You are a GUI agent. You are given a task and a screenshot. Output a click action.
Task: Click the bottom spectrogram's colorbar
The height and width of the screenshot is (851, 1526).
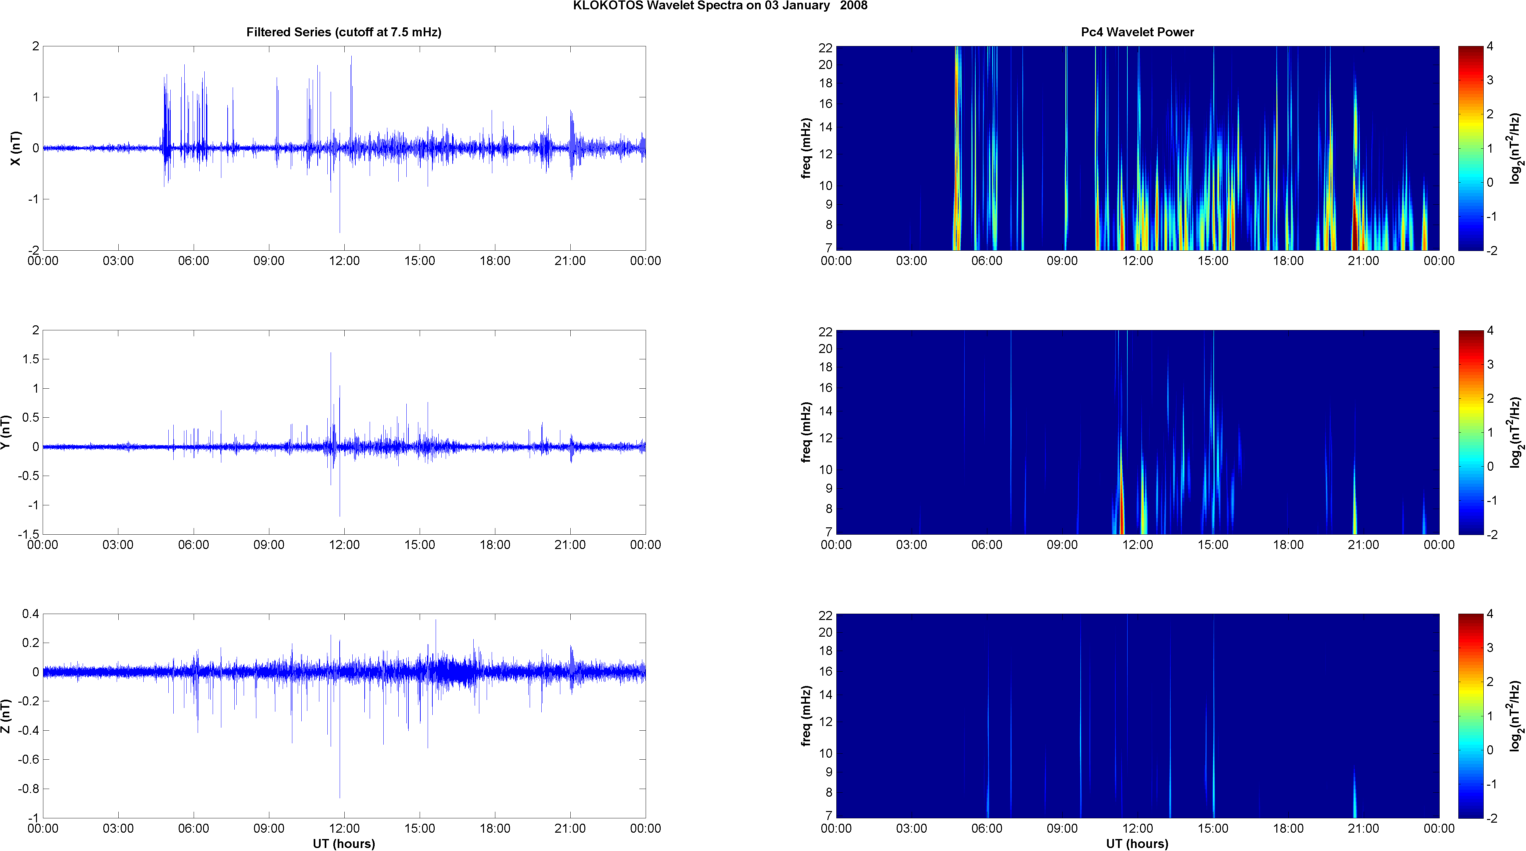click(1470, 716)
